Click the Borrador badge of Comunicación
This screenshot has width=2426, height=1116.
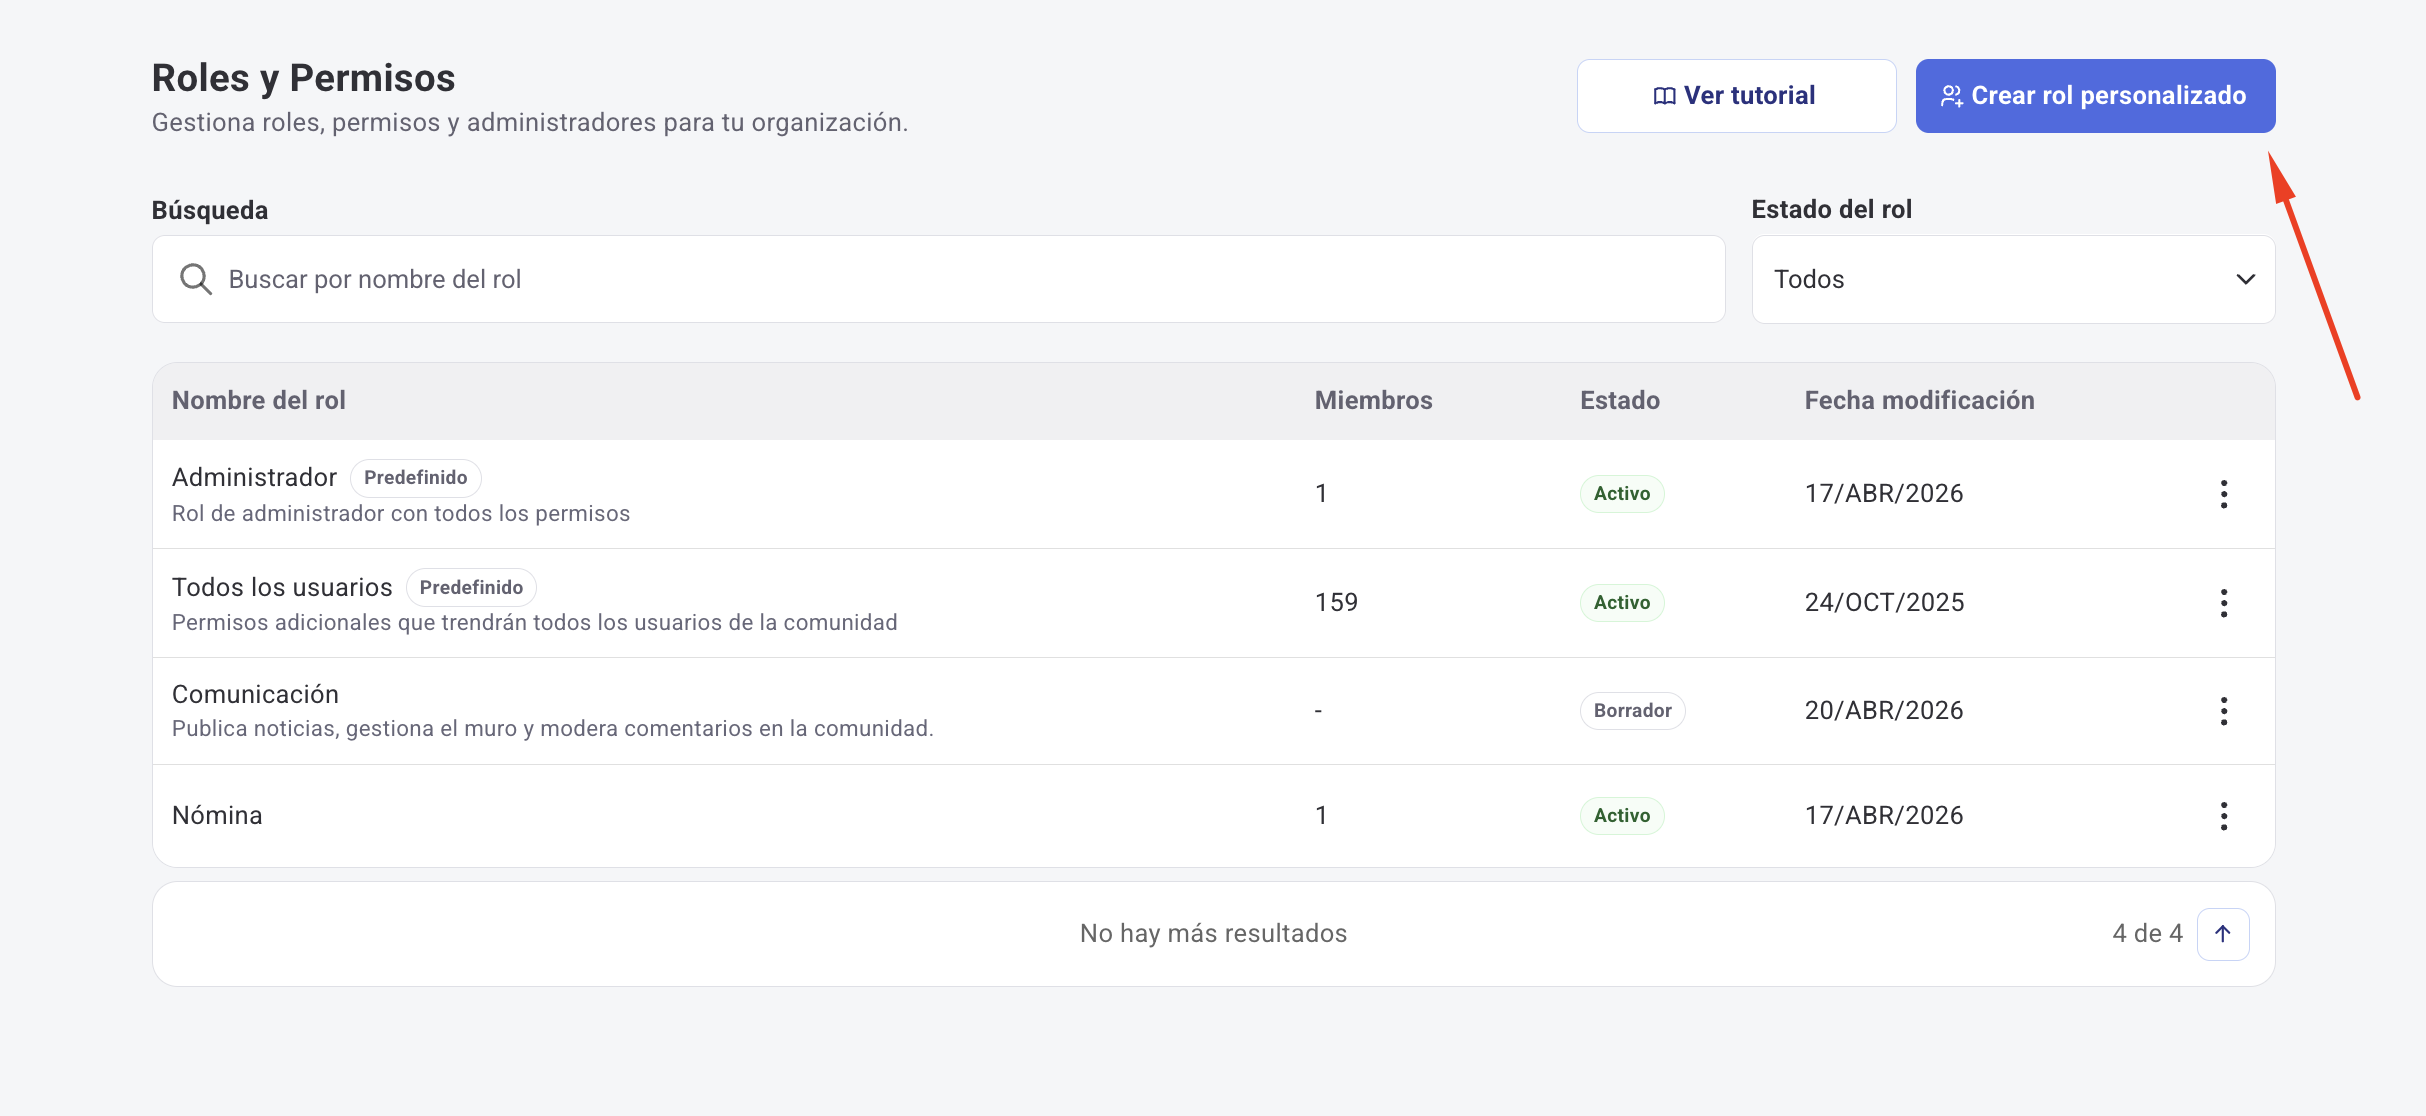click(1632, 710)
